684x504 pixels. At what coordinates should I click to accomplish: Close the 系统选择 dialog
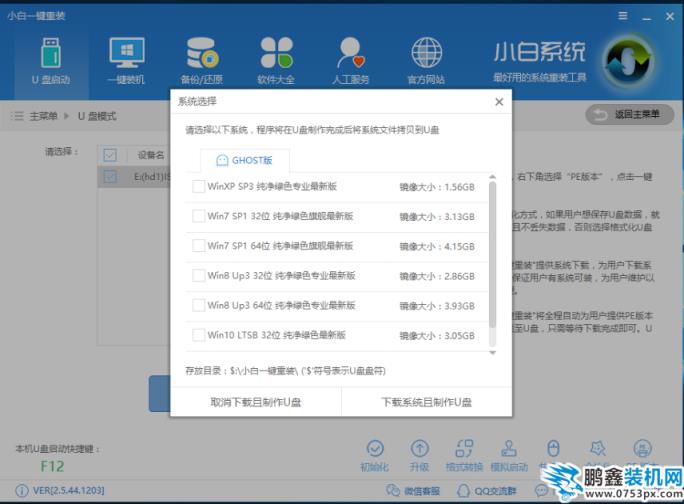[x=499, y=102]
